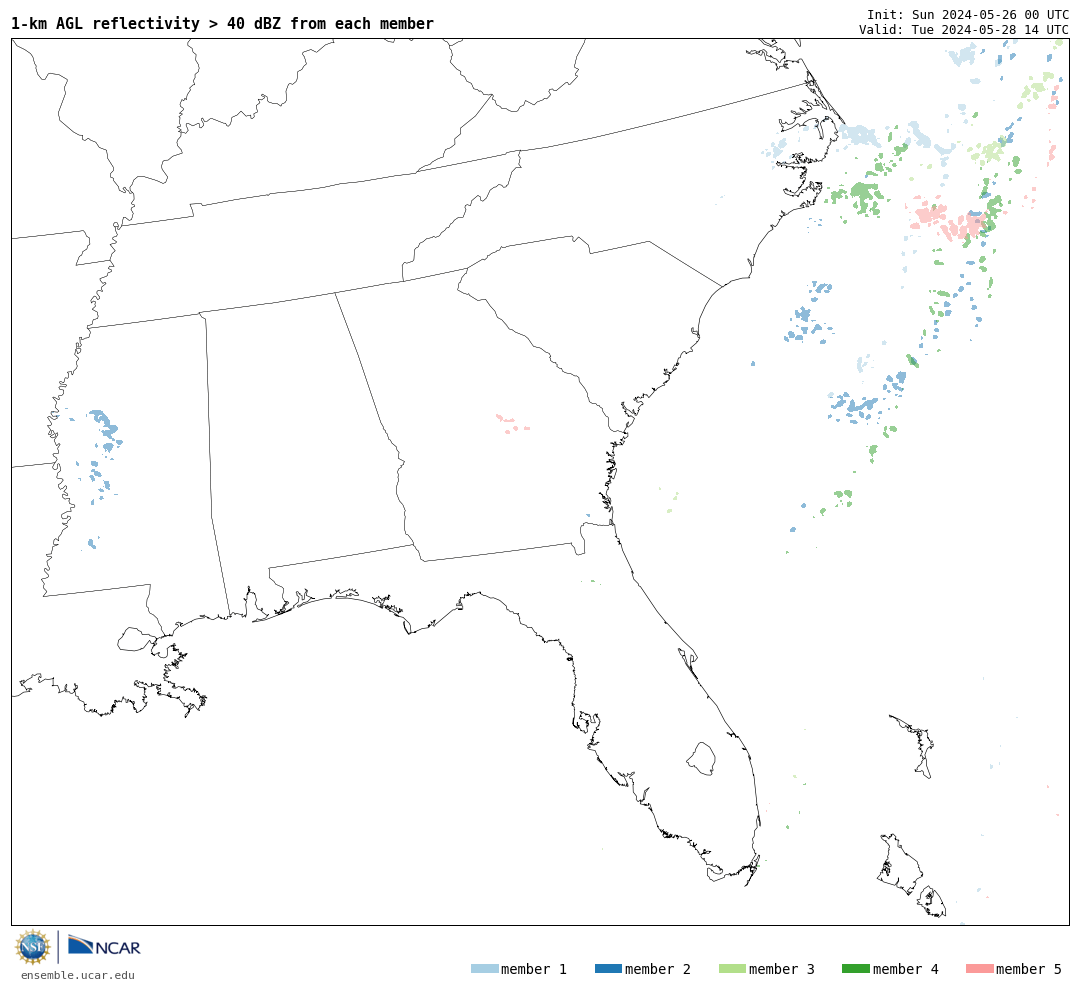Click the 1-km AGL reflectivity title text
The image size is (1080, 988).
(x=222, y=23)
